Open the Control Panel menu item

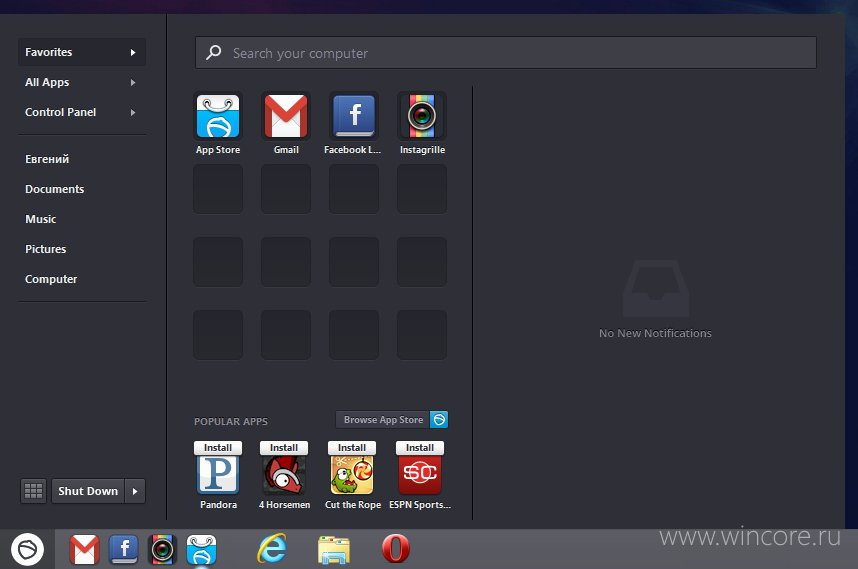[x=82, y=112]
